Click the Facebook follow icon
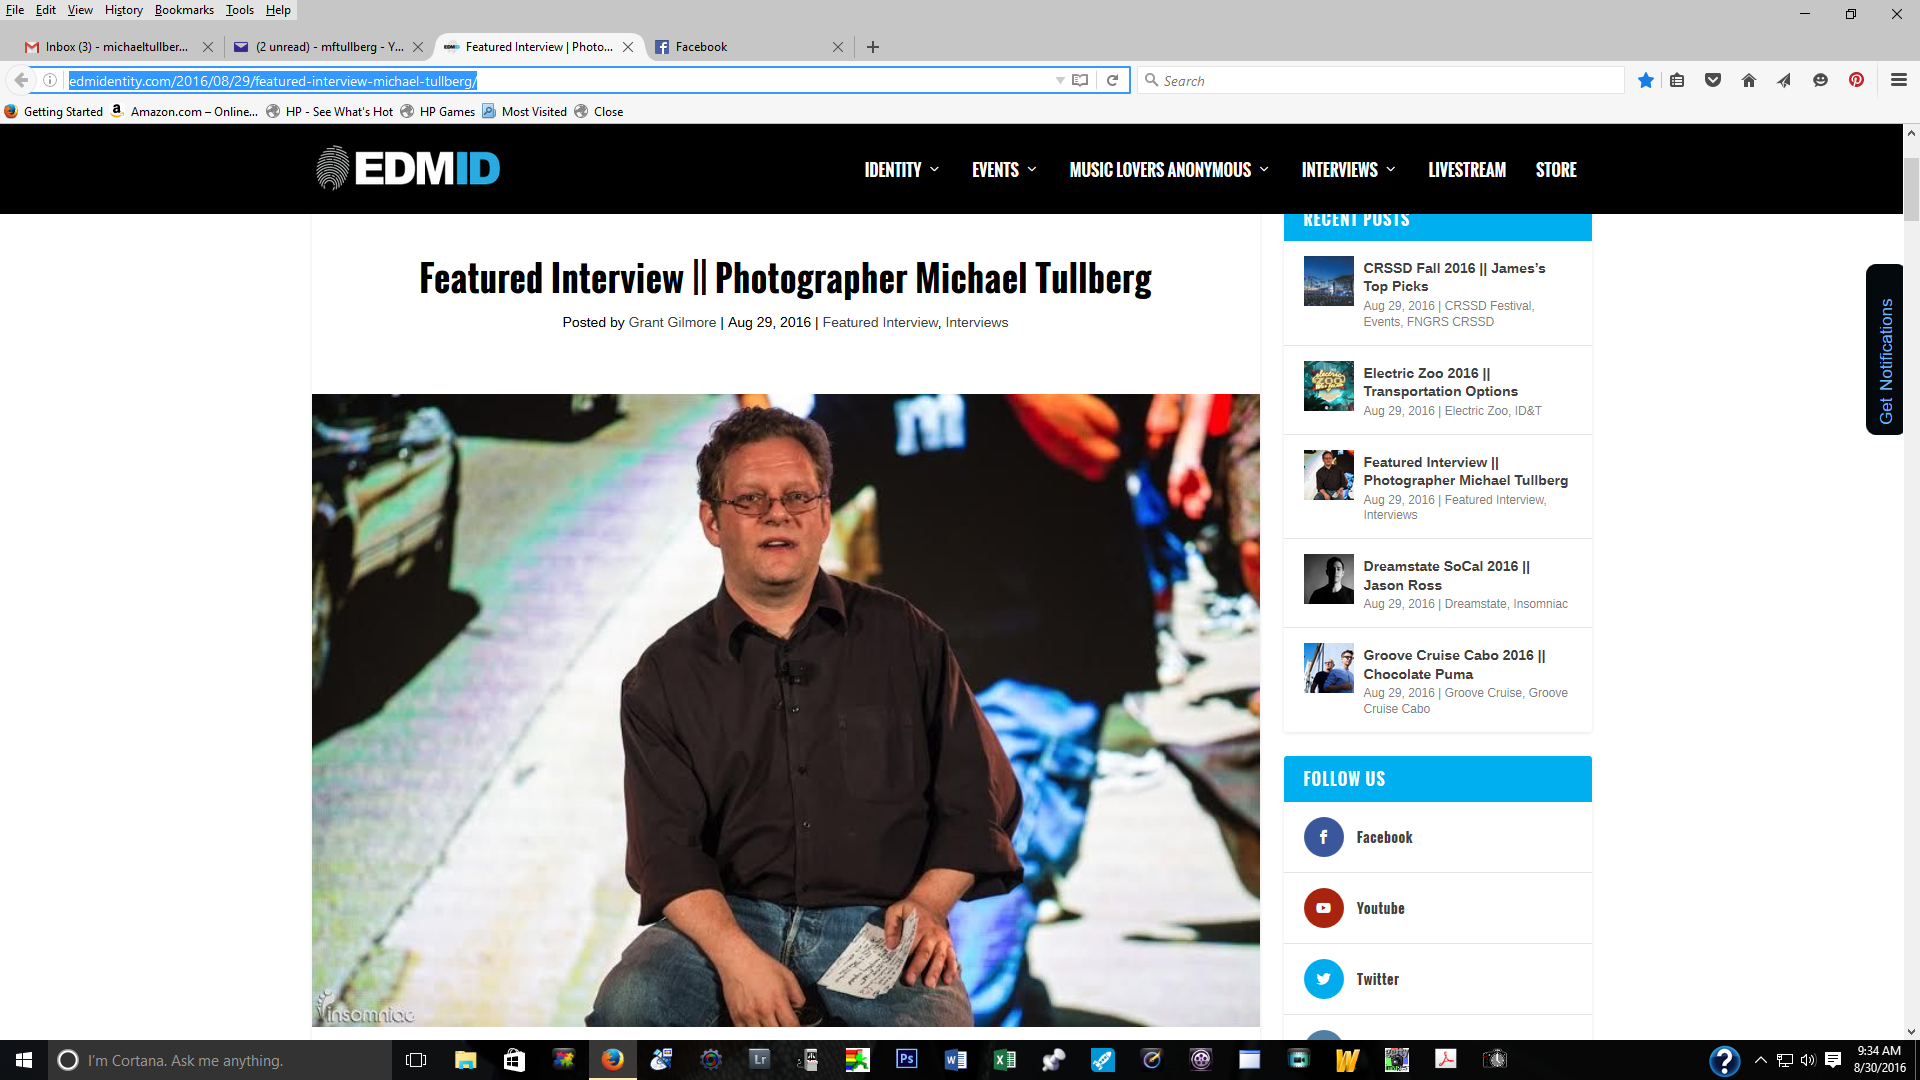The image size is (1920, 1080). point(1323,837)
